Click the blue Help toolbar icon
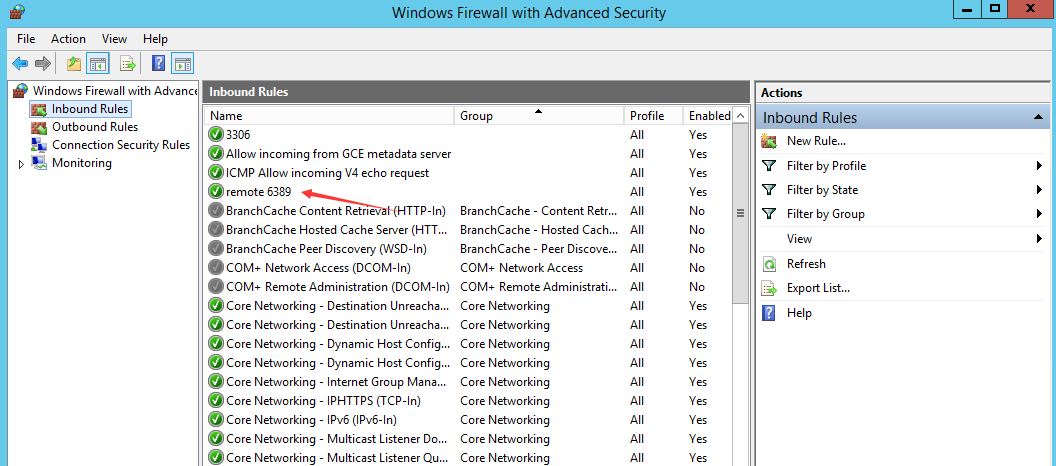 [158, 64]
